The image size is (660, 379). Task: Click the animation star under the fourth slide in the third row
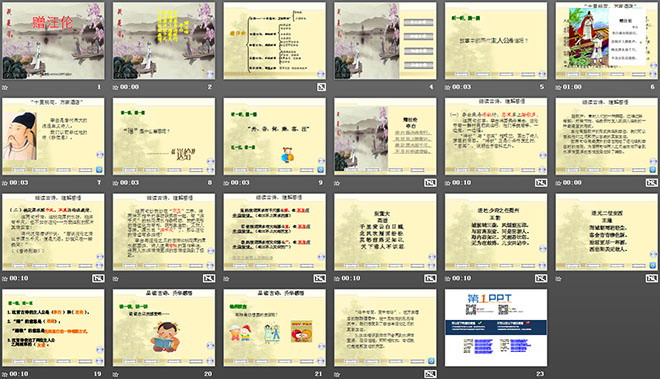[337, 278]
